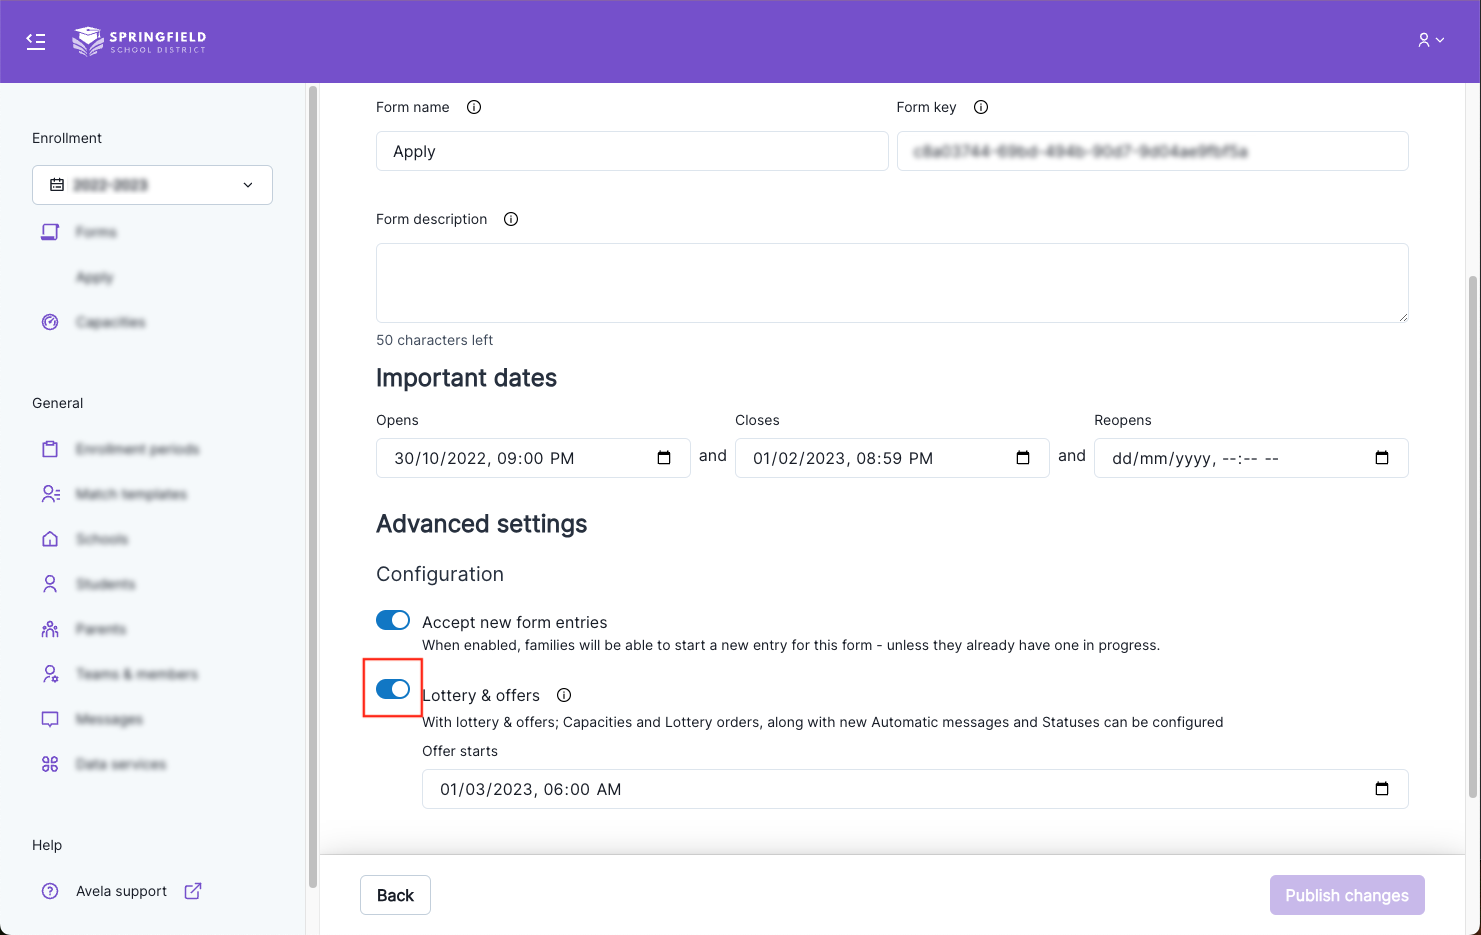Click the main content vertical scrollbar
The image size is (1481, 935).
1472,530
